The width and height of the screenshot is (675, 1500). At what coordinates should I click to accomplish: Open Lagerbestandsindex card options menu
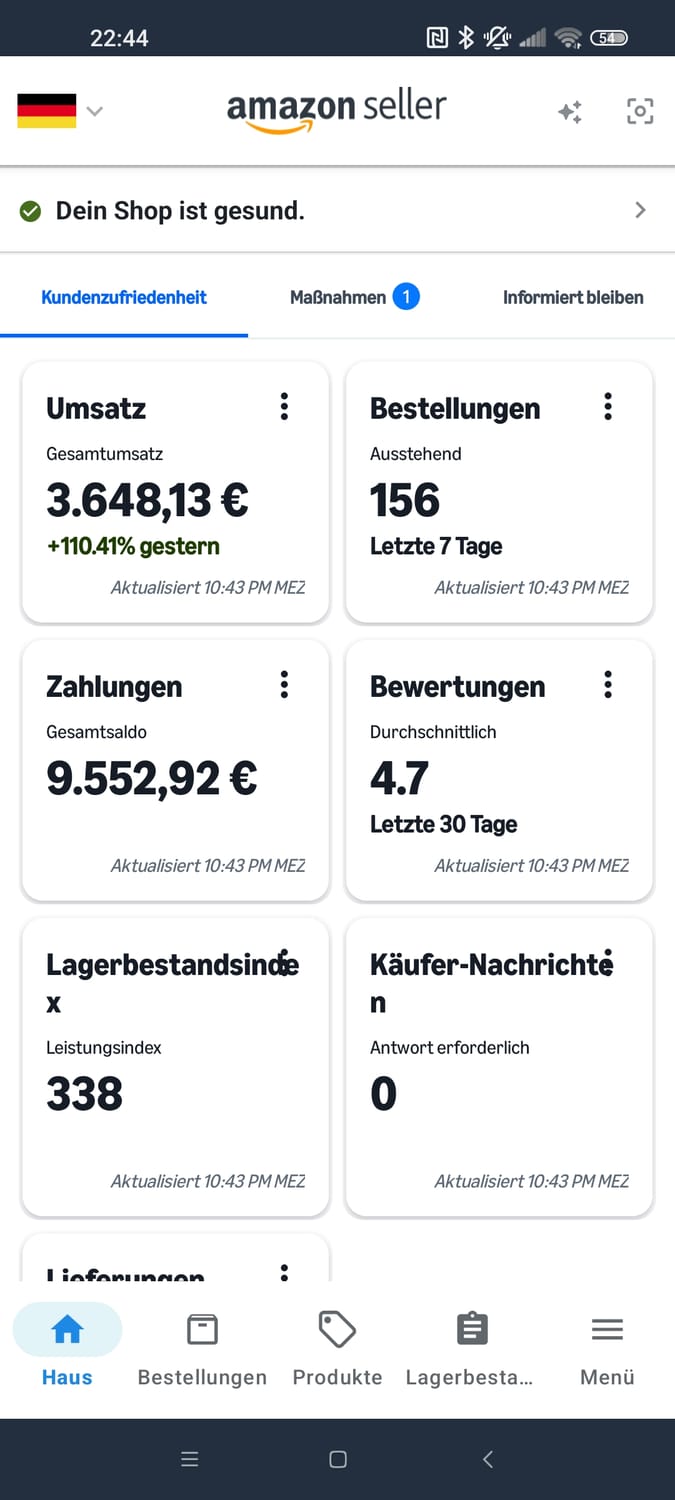click(x=285, y=962)
